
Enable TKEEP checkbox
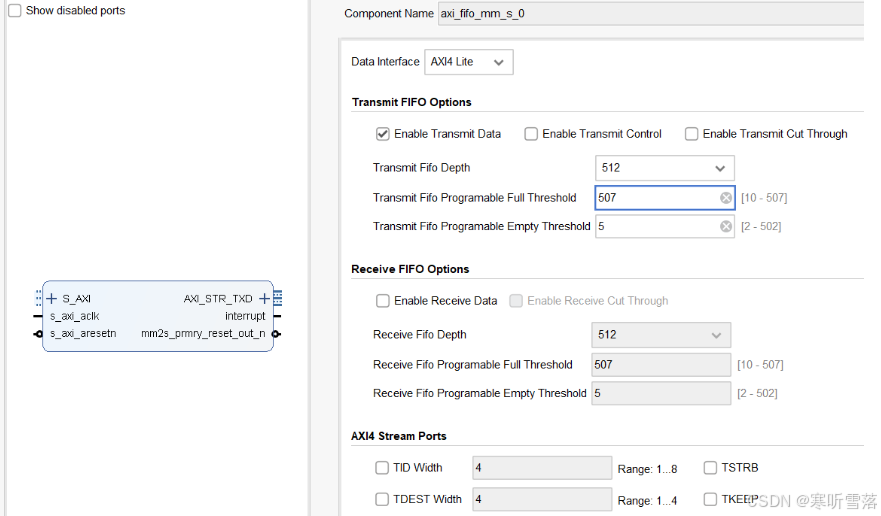click(x=710, y=499)
